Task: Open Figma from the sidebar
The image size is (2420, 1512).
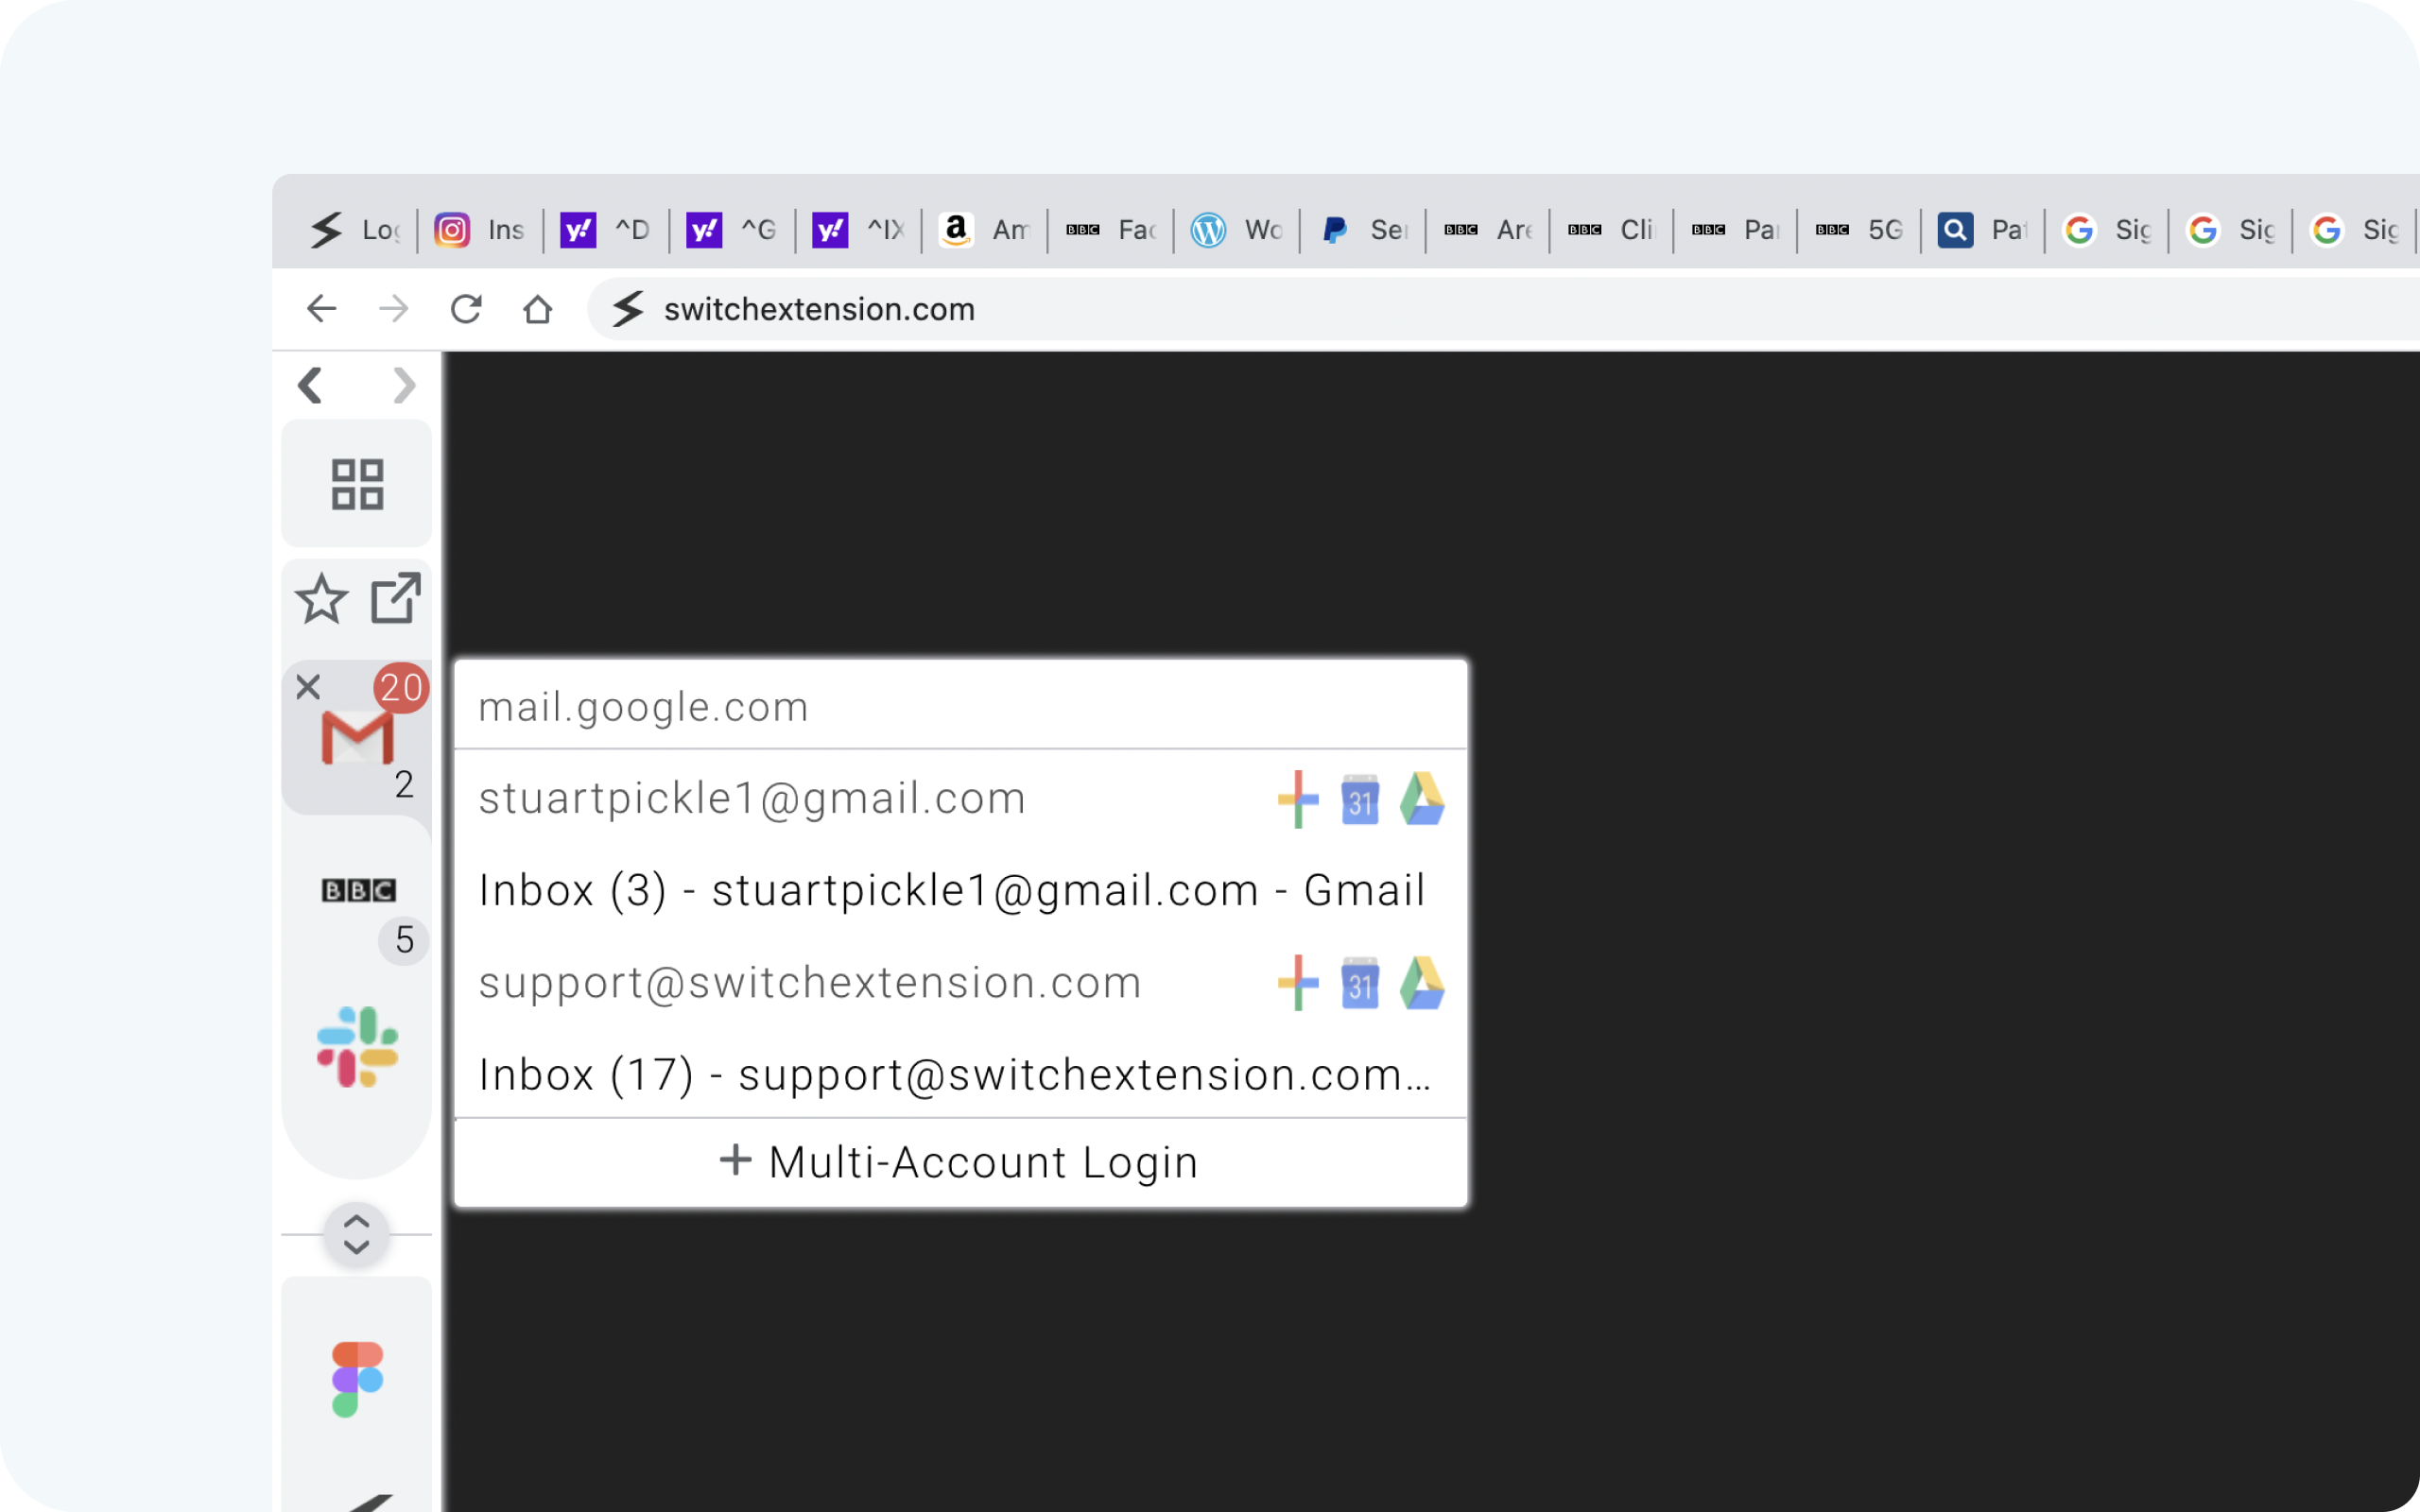Action: 355,1380
